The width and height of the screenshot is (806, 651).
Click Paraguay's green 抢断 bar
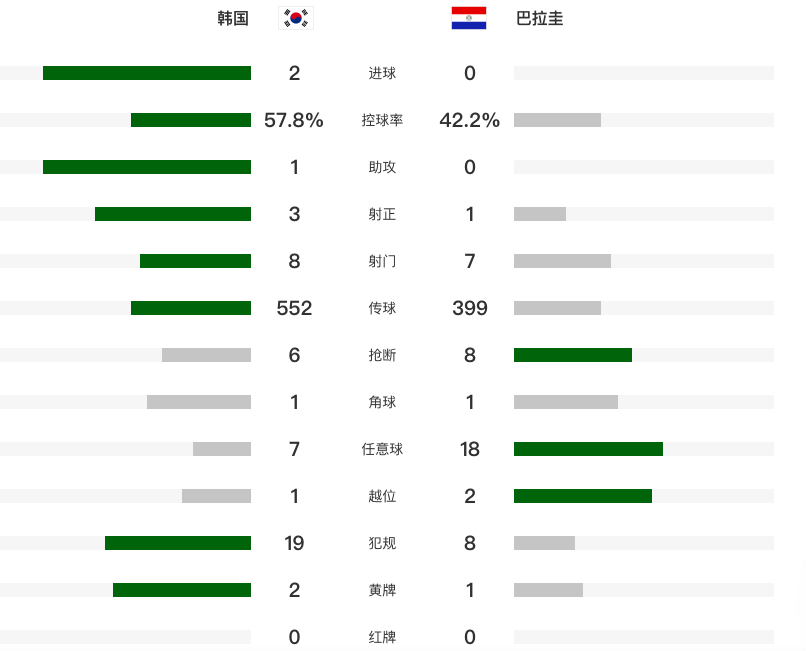pyautogui.click(x=573, y=355)
